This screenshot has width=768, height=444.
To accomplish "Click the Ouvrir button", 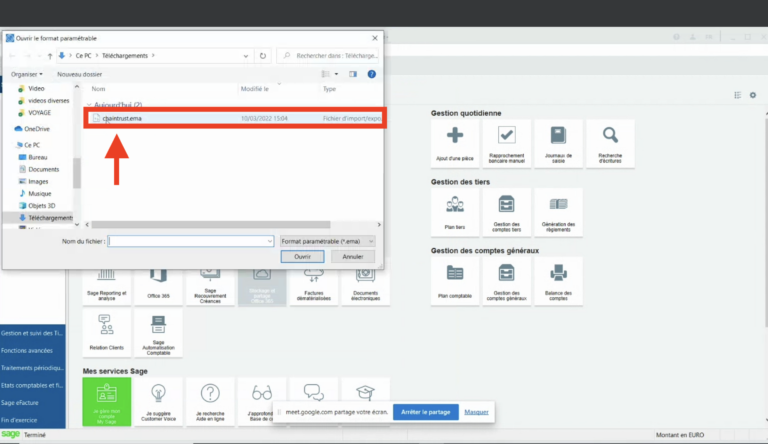I will point(302,256).
